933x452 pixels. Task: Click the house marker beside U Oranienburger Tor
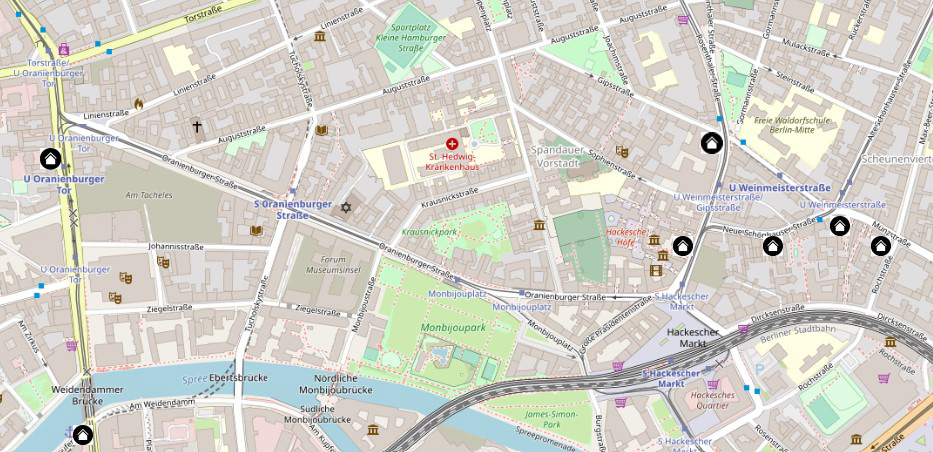51,159
